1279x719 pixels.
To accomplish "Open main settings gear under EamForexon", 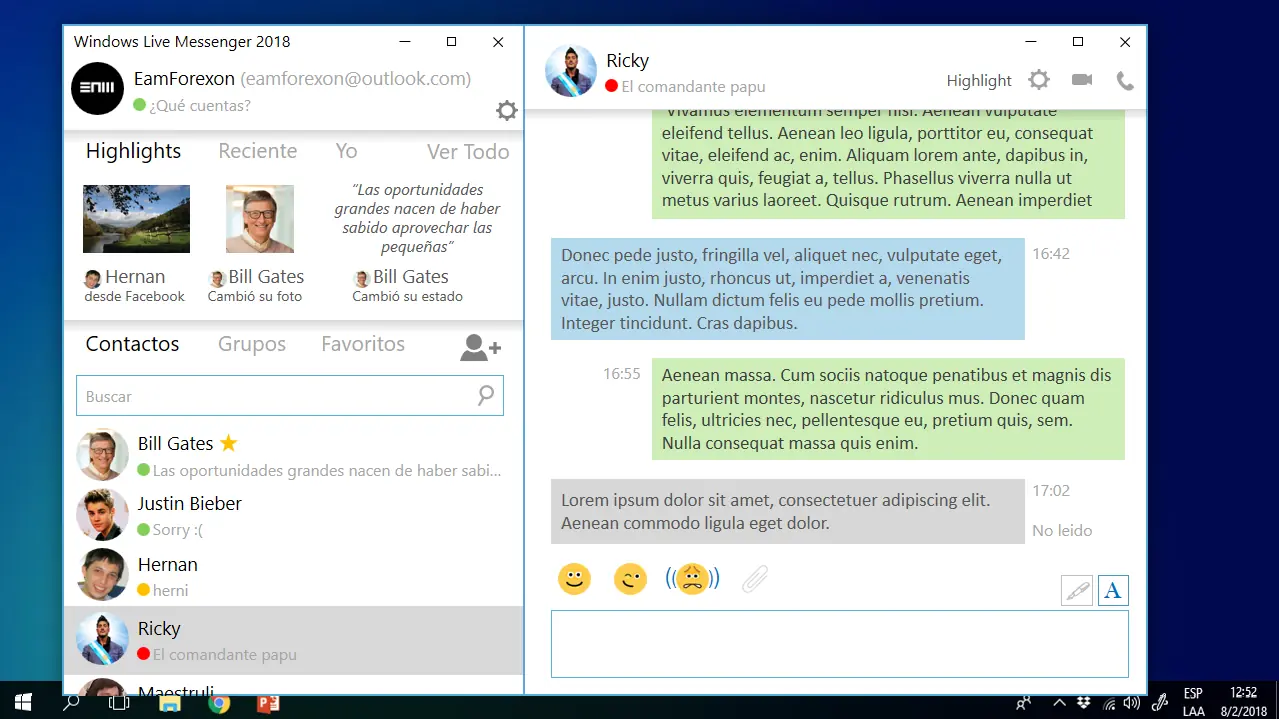I will (506, 110).
